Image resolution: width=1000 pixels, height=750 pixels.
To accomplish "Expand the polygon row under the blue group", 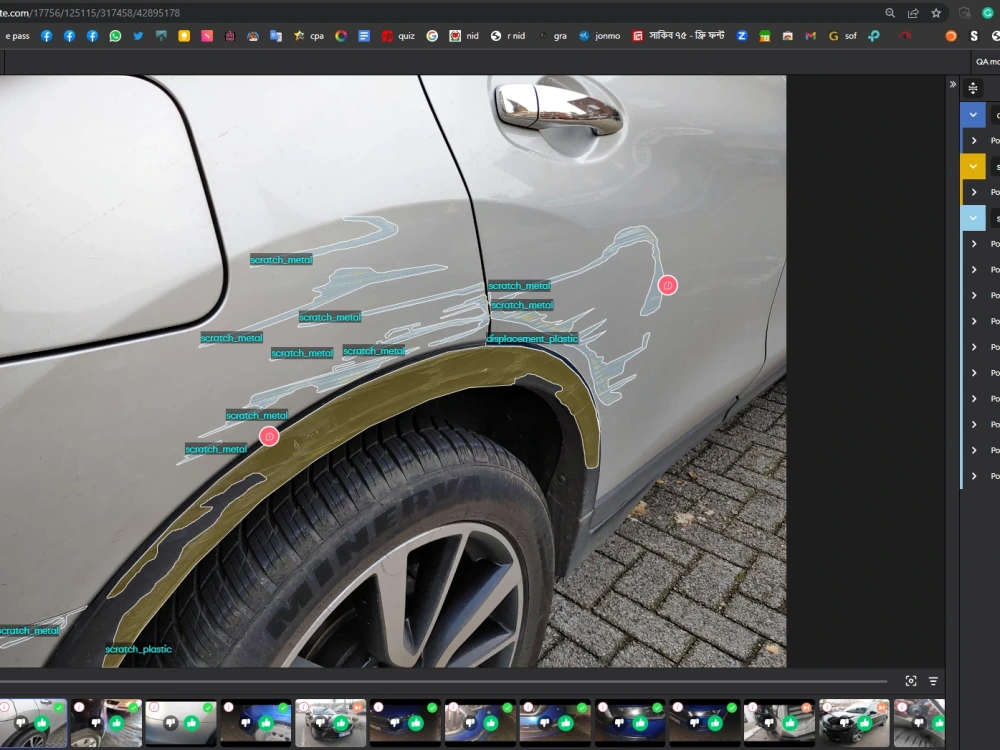I will click(974, 140).
